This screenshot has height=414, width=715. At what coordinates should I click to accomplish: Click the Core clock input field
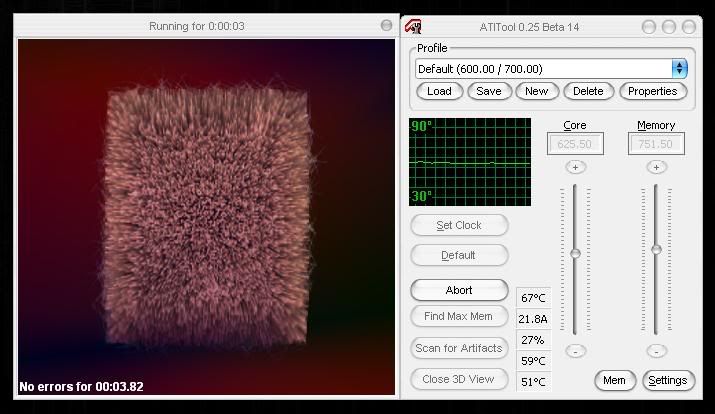(x=575, y=144)
